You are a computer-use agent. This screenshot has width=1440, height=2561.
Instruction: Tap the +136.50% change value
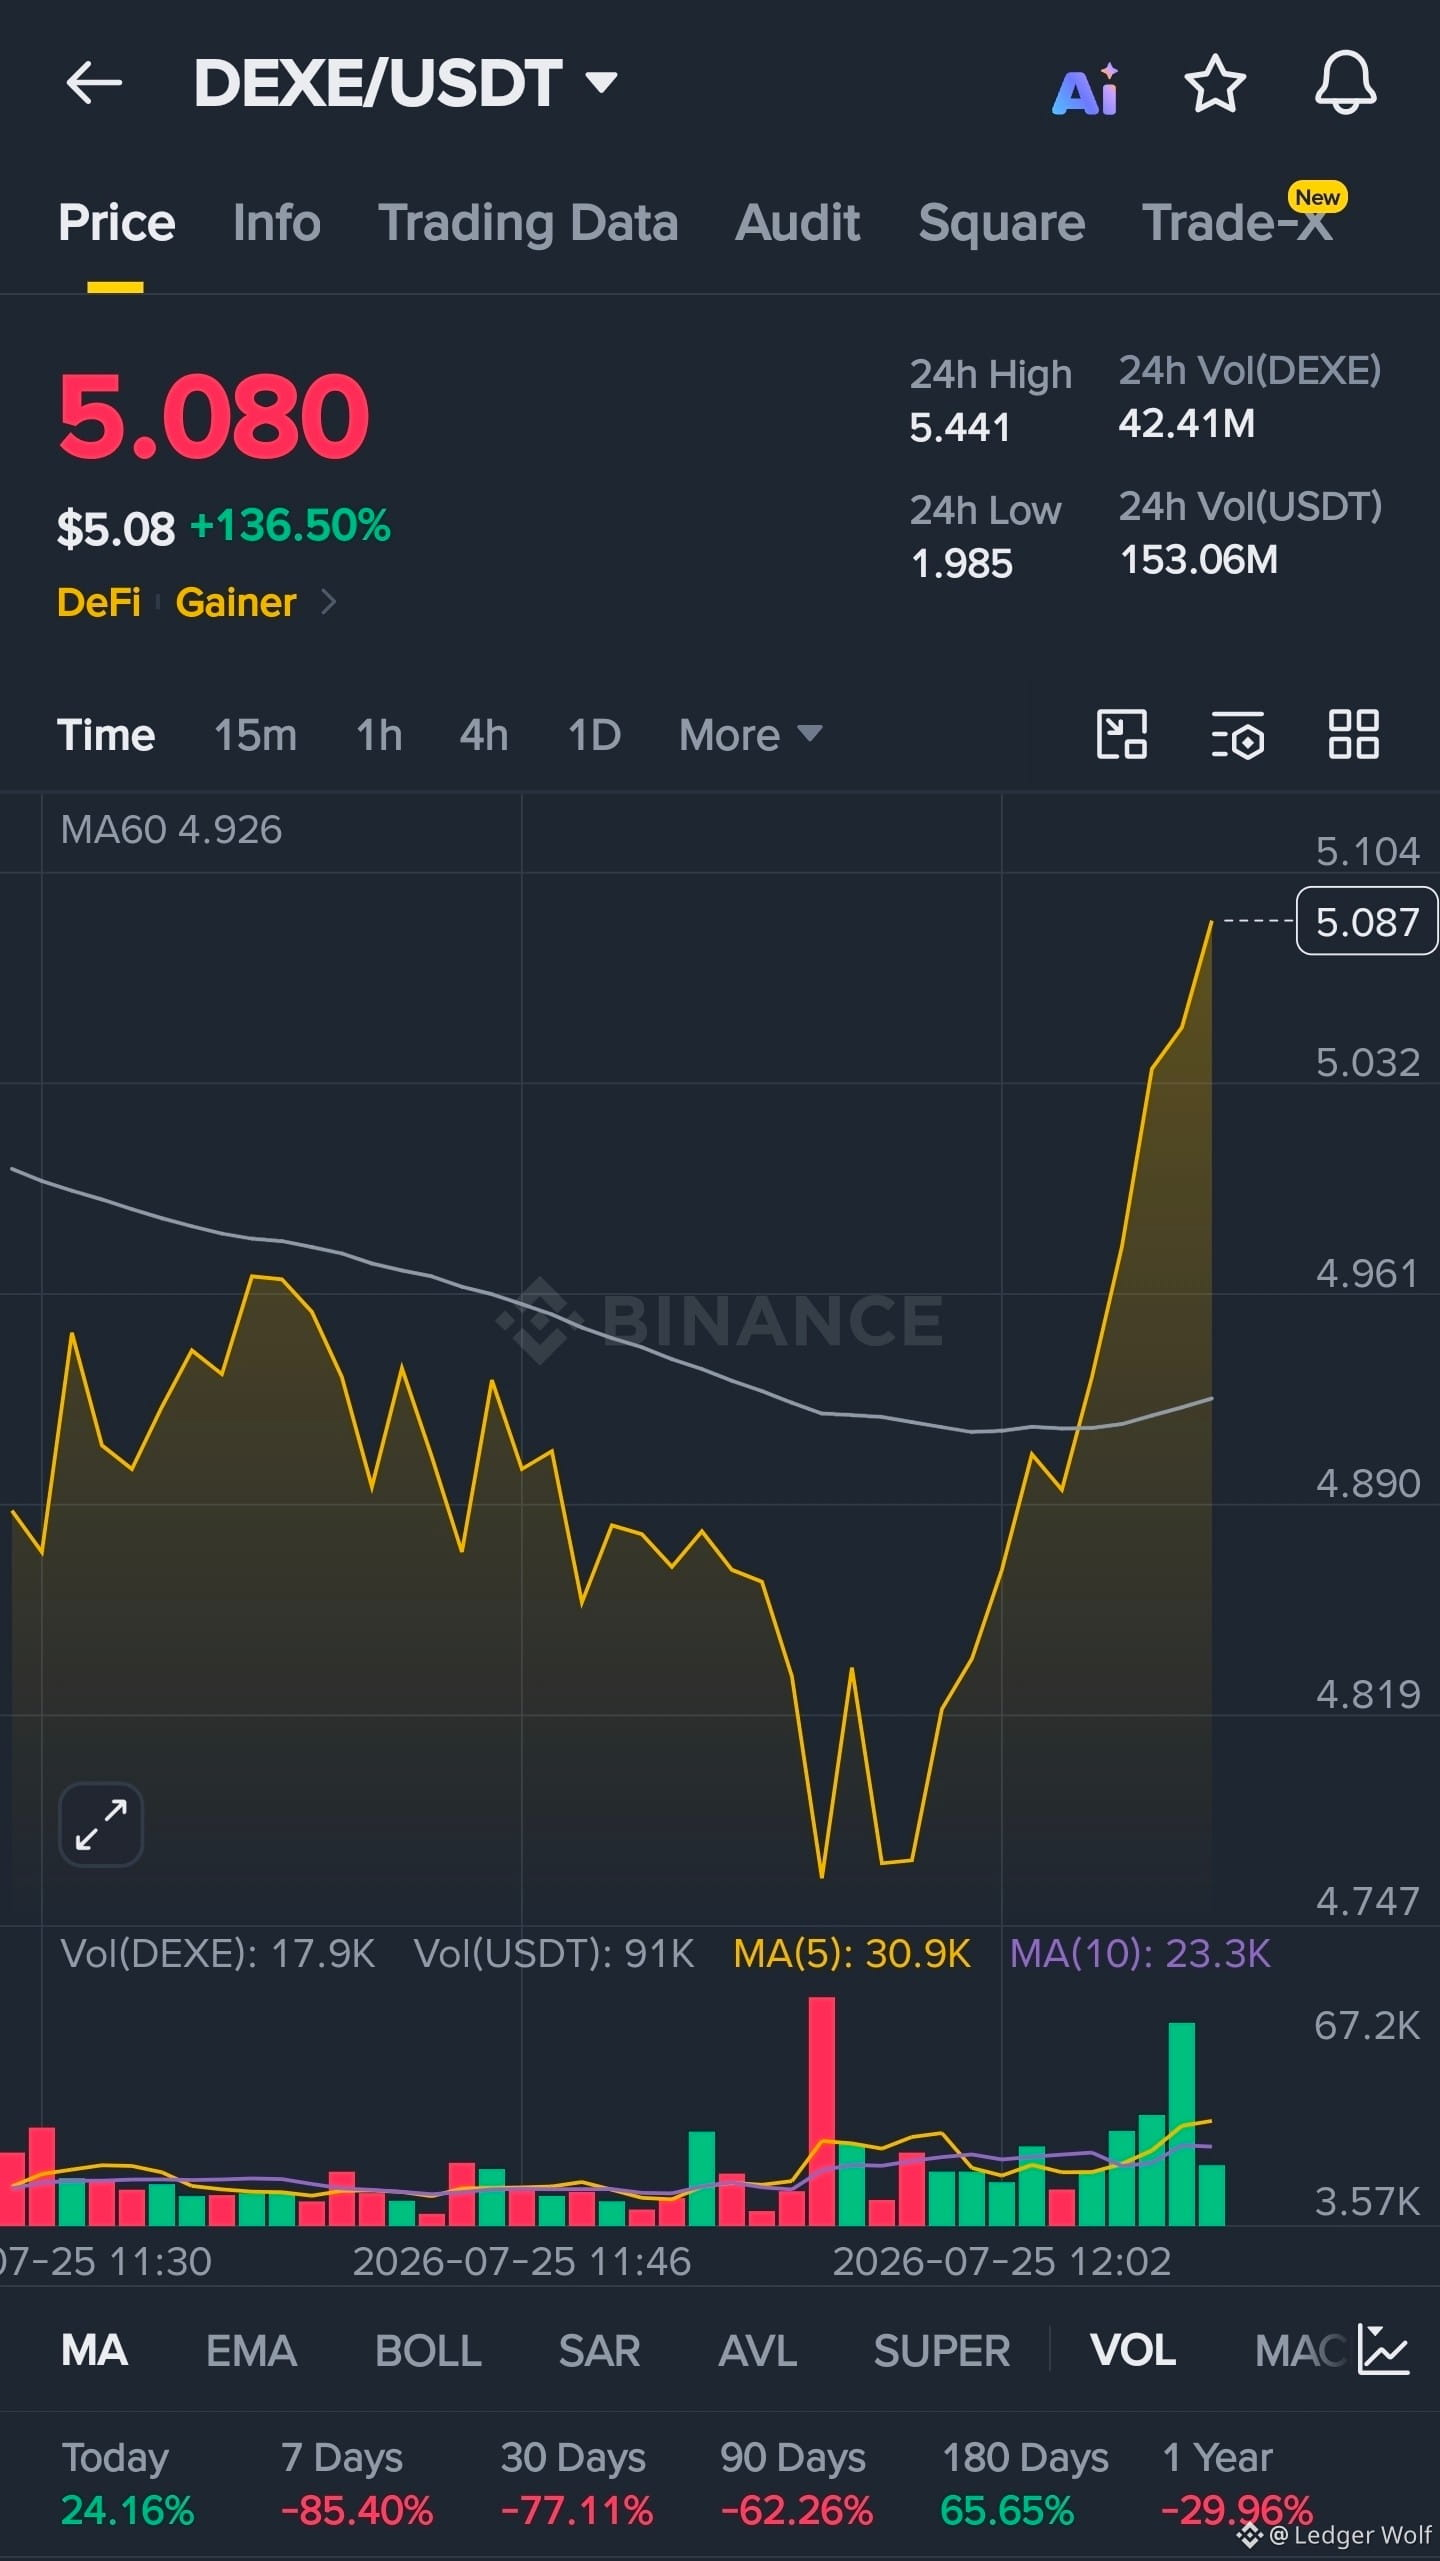click(290, 525)
